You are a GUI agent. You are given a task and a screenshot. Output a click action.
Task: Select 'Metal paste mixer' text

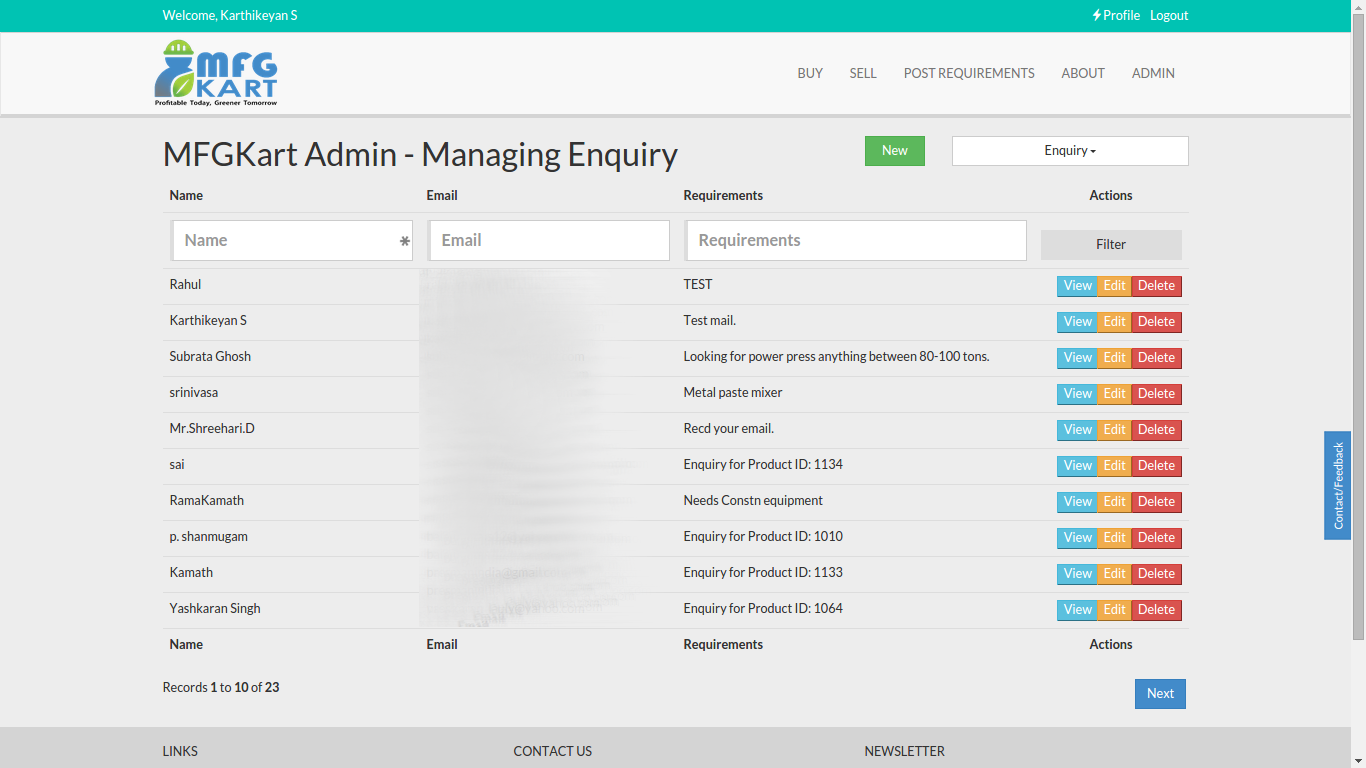pos(733,393)
